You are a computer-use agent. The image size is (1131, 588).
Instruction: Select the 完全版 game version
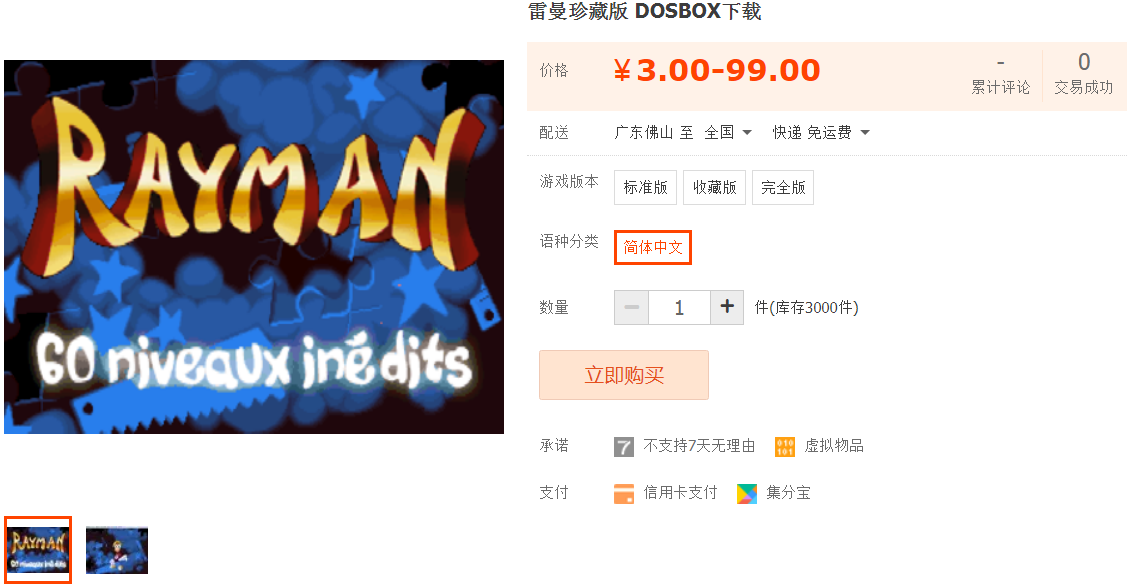(783, 188)
